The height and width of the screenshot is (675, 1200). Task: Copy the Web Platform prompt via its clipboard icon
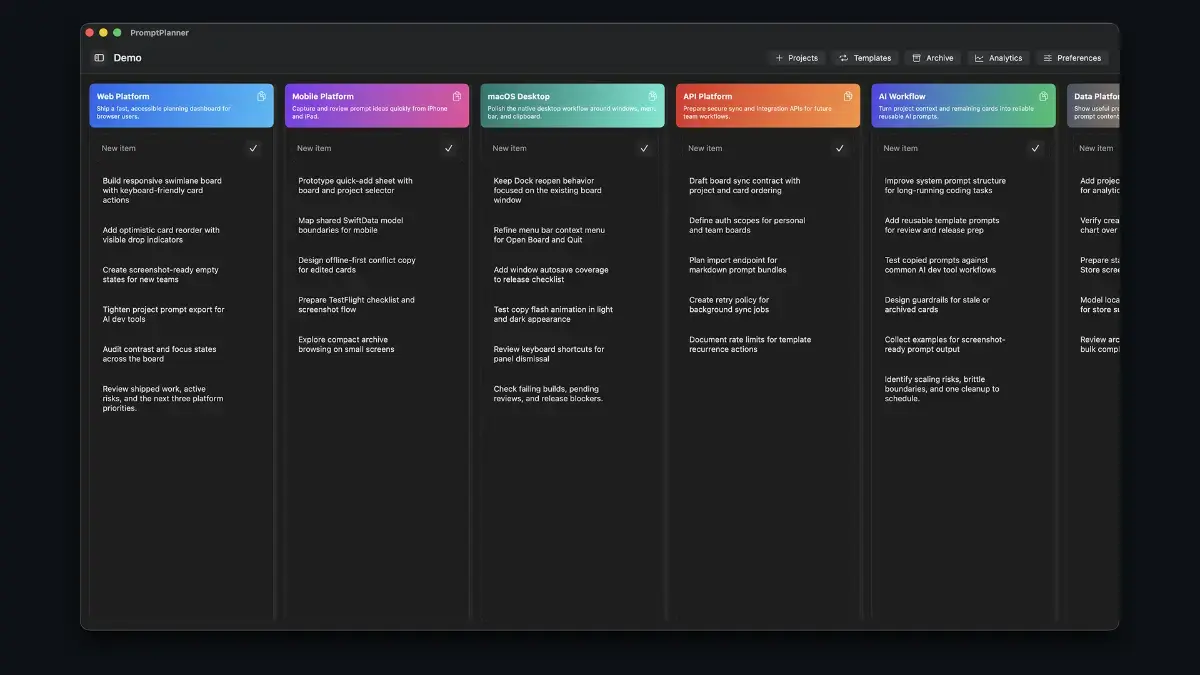click(x=261, y=97)
